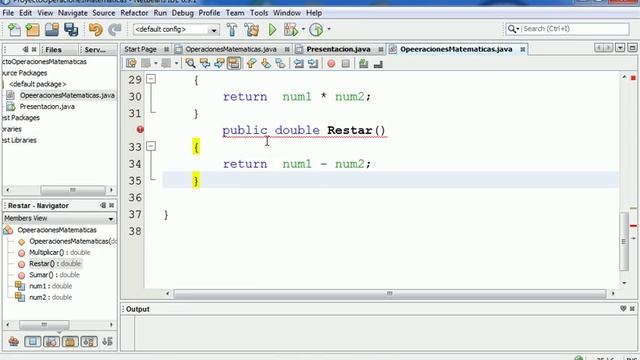The height and width of the screenshot is (360, 640).
Task: Toggle Show Fields filter in Navigator
Action: coord(33,342)
